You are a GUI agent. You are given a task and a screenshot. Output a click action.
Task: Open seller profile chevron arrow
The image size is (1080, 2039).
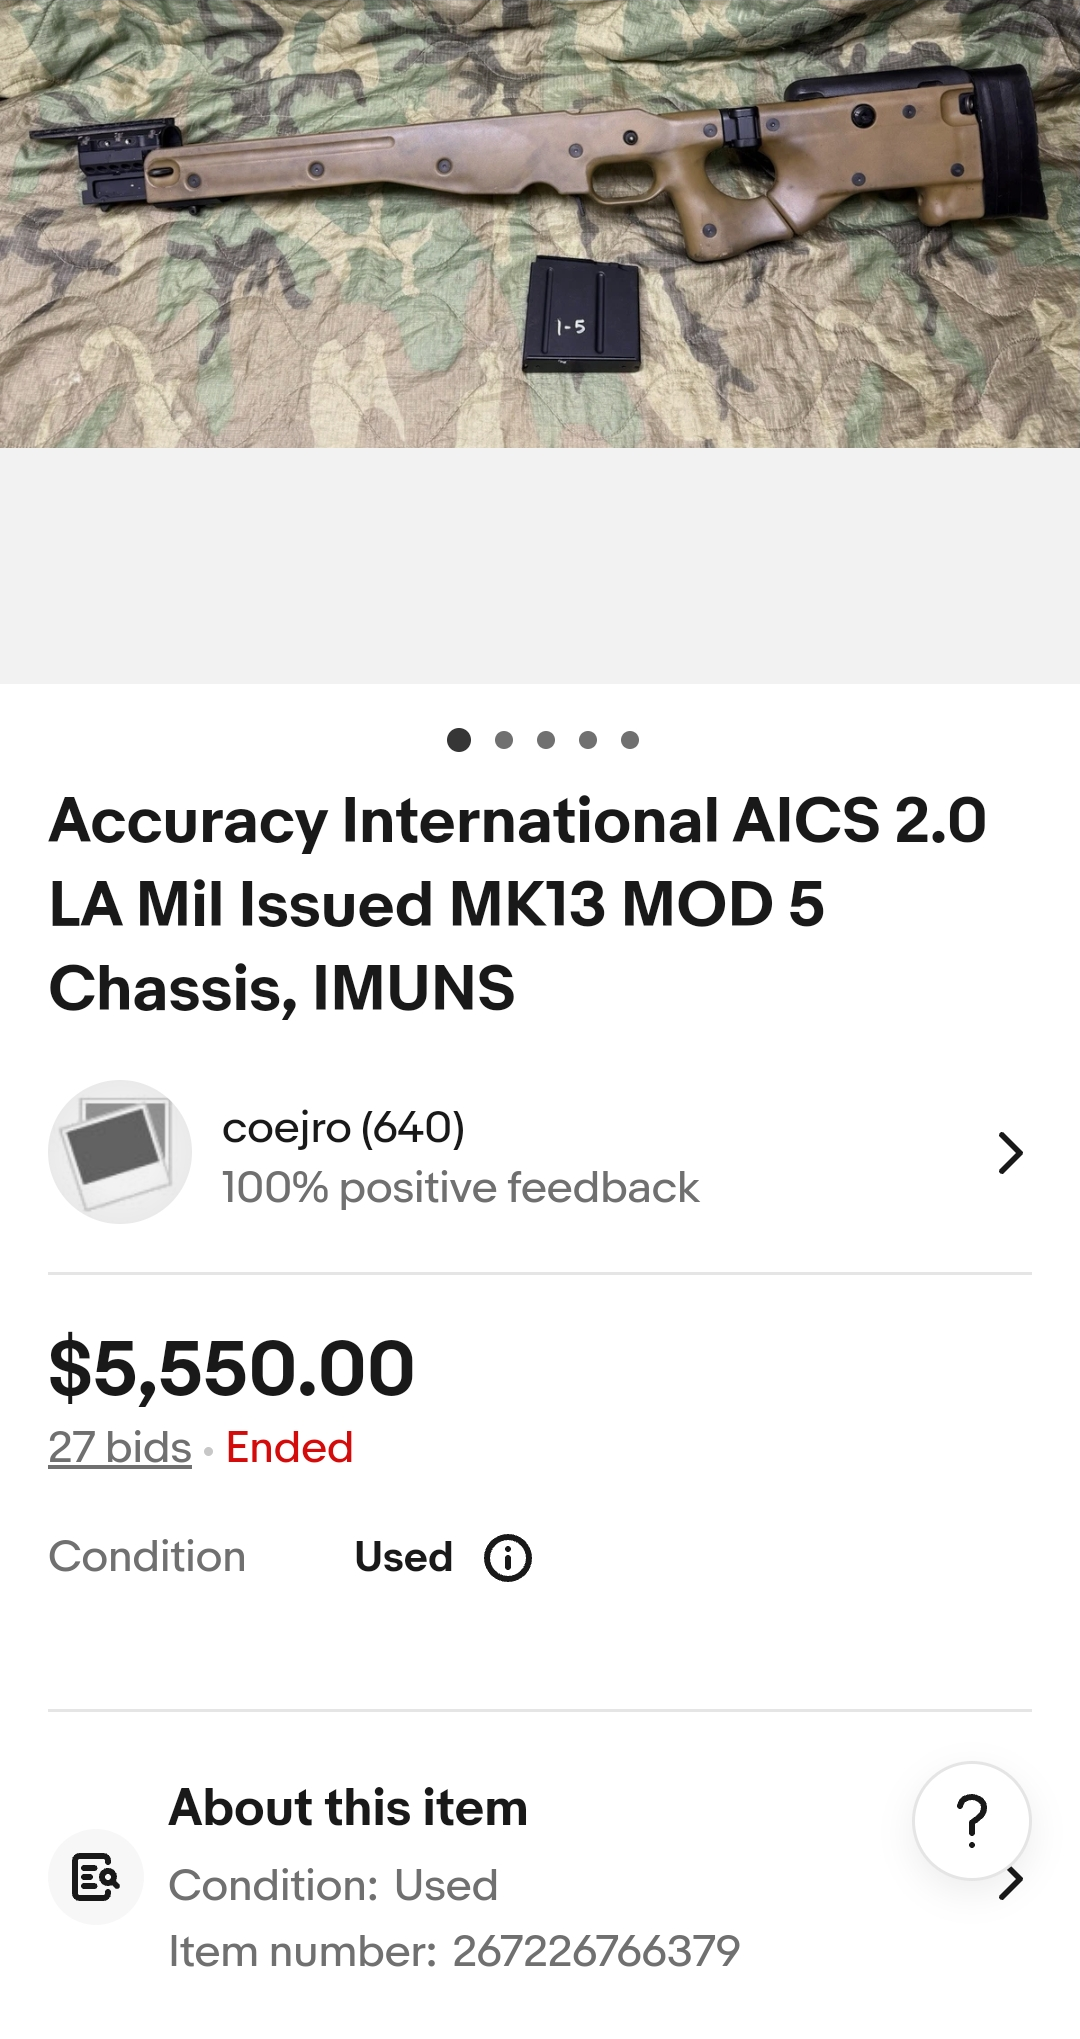click(x=1010, y=1153)
